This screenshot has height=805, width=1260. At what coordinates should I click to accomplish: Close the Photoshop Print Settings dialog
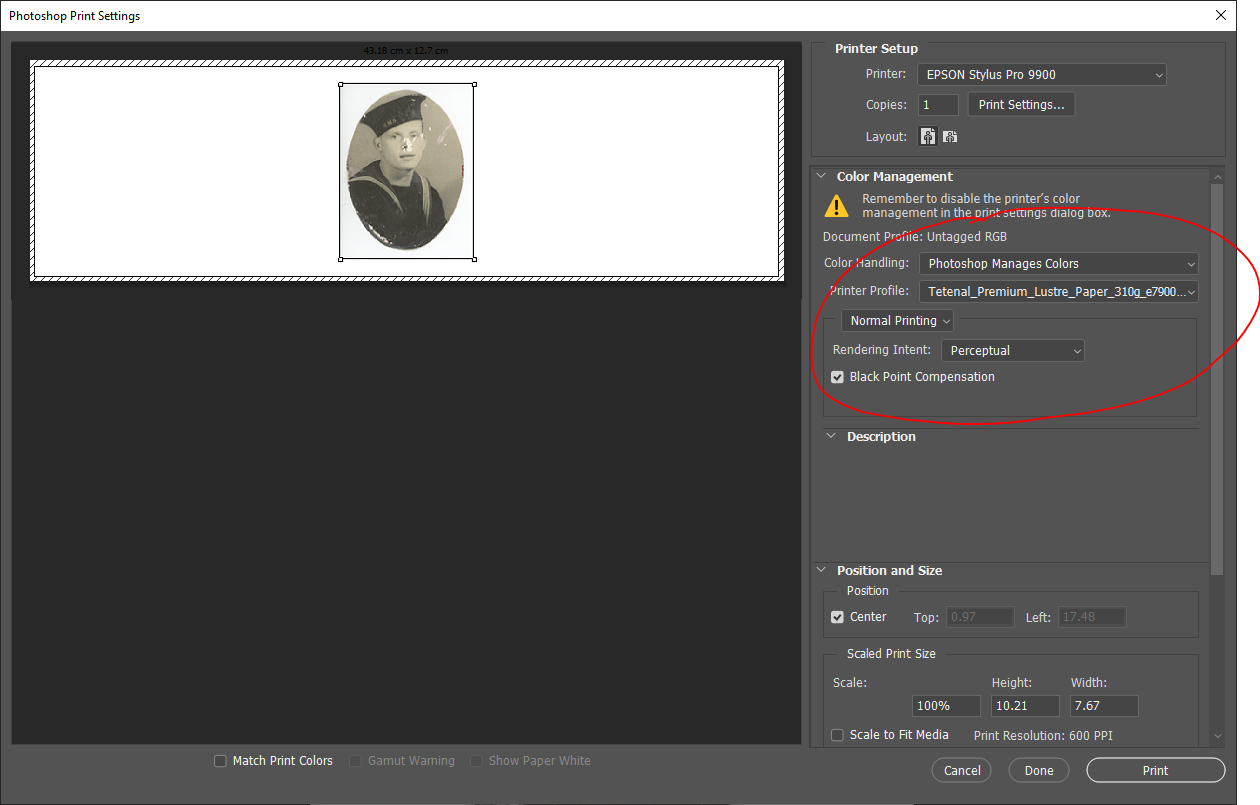[1221, 15]
